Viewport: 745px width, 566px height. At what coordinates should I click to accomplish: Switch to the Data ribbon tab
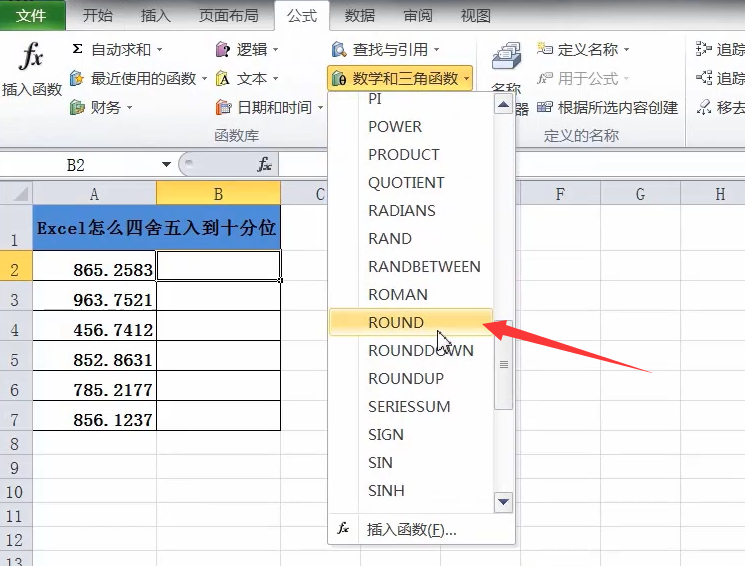click(x=360, y=16)
